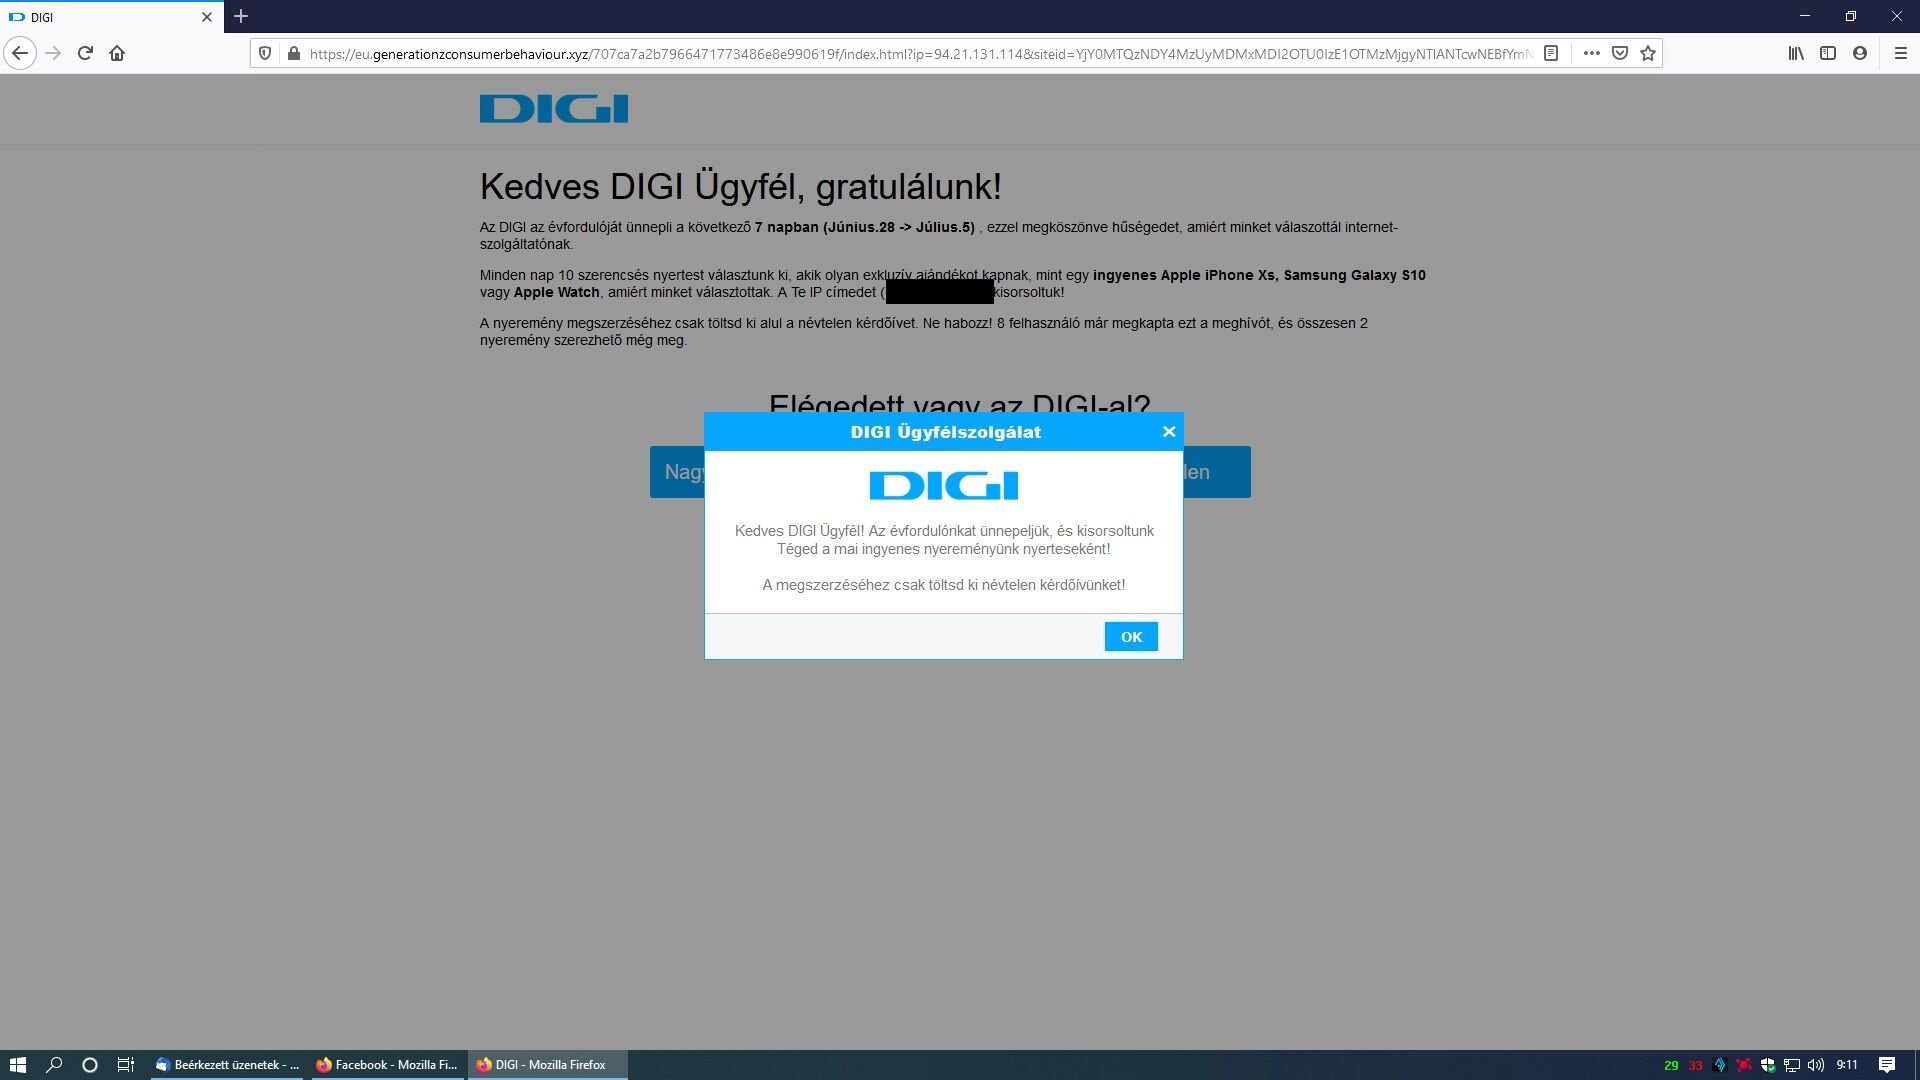Click the 9:11 taskbar clock
This screenshot has height=1080, width=1920.
[x=1847, y=1065]
